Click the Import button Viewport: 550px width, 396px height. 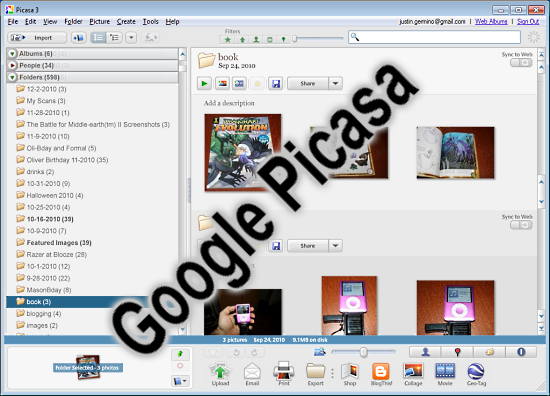click(37, 38)
